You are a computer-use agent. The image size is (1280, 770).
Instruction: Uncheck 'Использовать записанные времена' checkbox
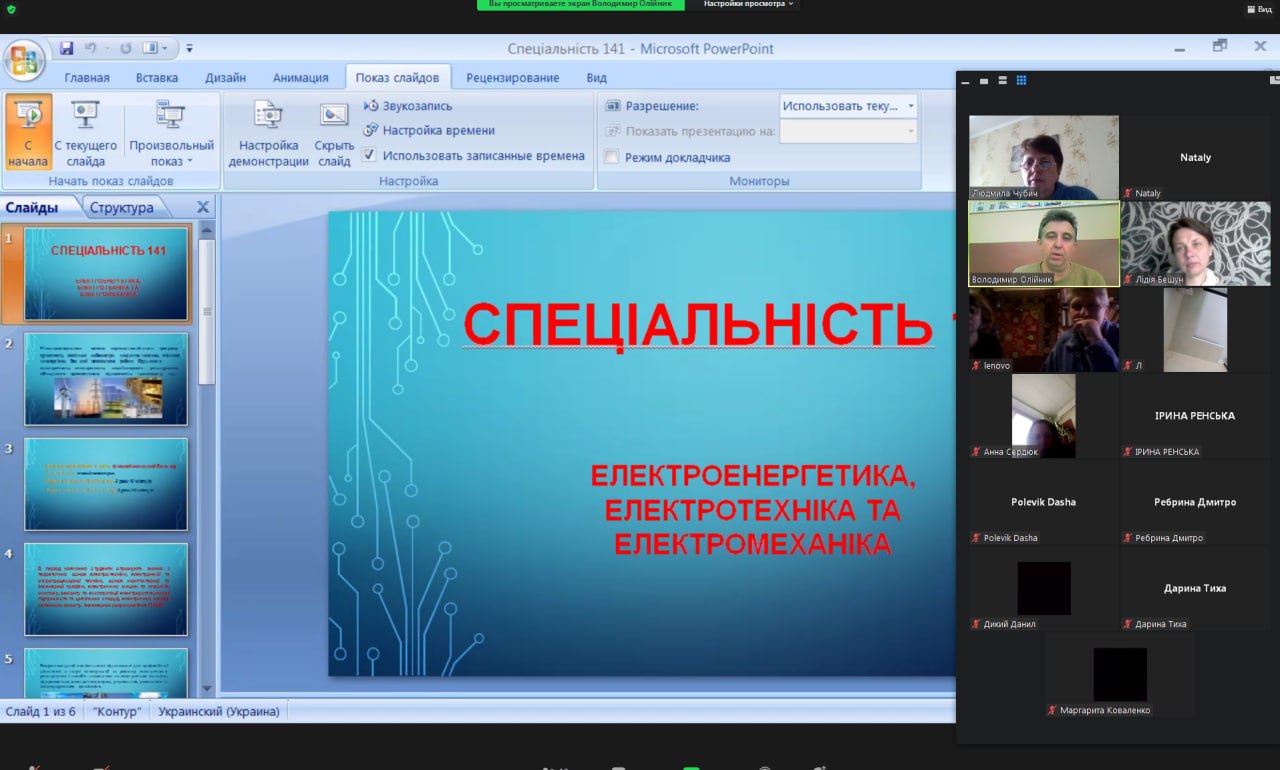[x=369, y=155]
